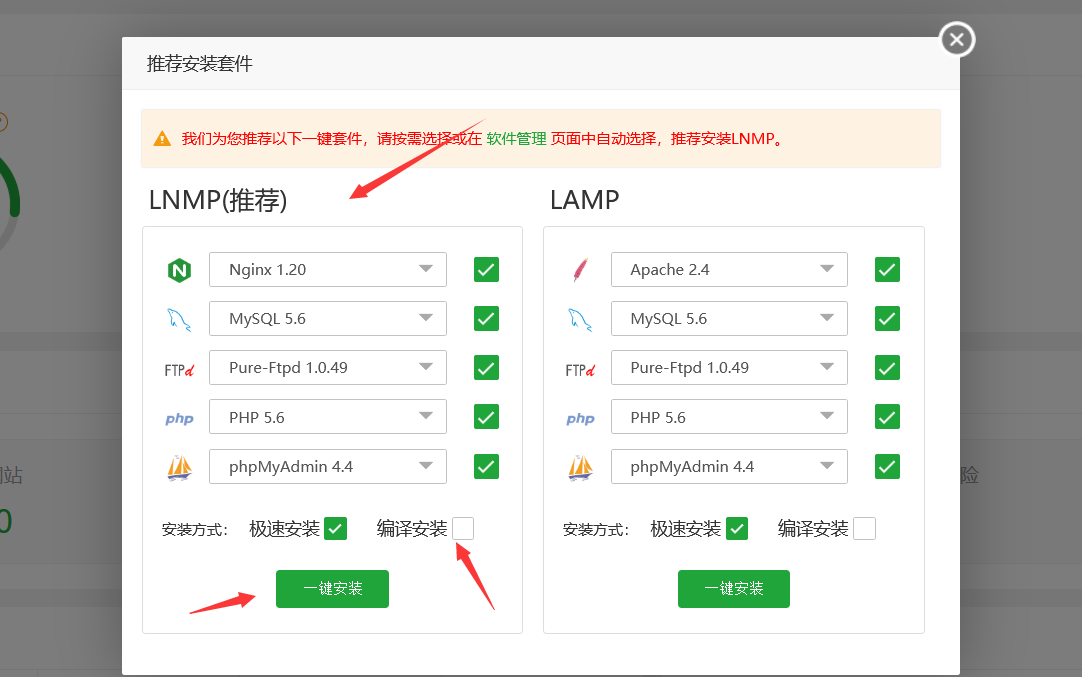Screen dimensions: 1082x677
Task: Click the phpMyAdmin sailboat icon in LNMP column
Action: click(x=179, y=466)
